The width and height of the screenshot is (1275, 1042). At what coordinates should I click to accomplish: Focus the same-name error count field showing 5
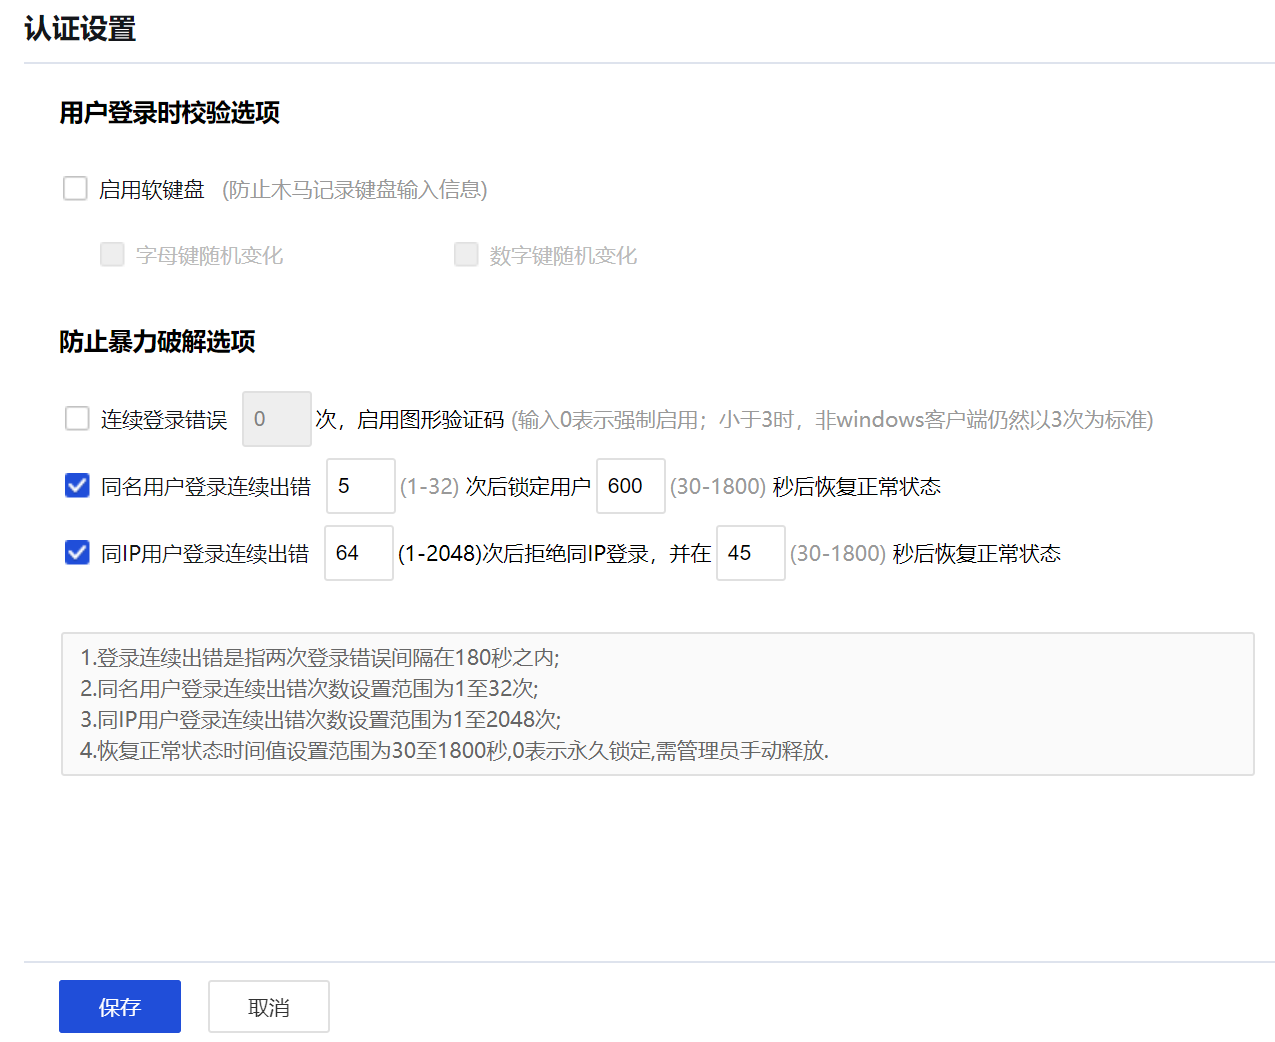[360, 486]
